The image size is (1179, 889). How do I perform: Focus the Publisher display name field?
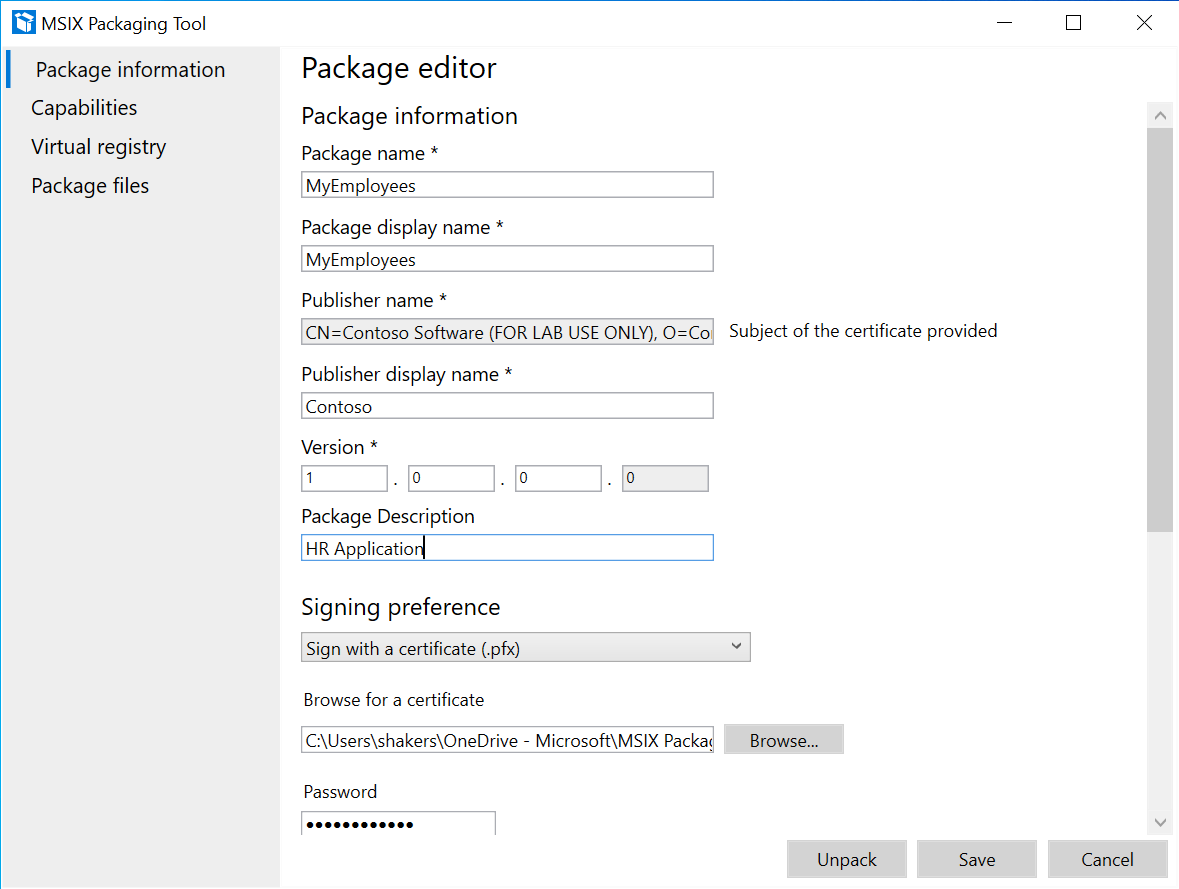click(506, 405)
